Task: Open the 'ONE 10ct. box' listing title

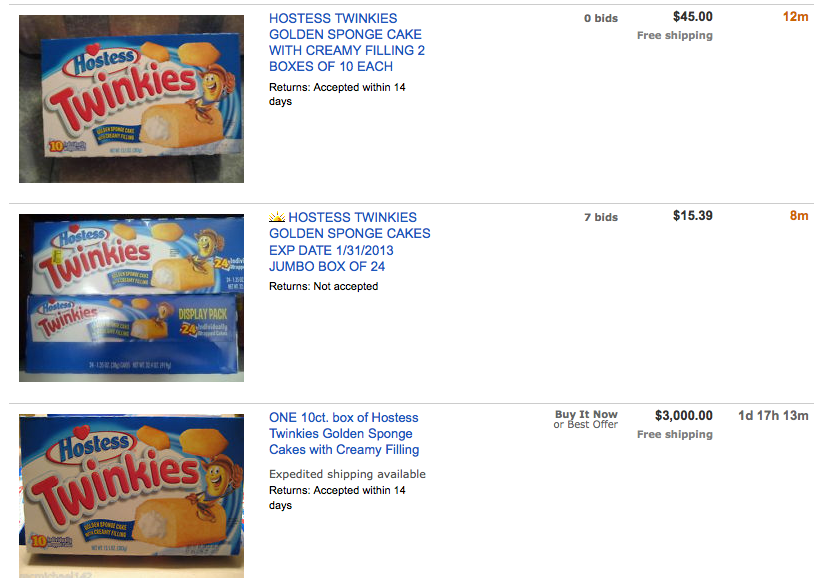Action: click(x=344, y=433)
